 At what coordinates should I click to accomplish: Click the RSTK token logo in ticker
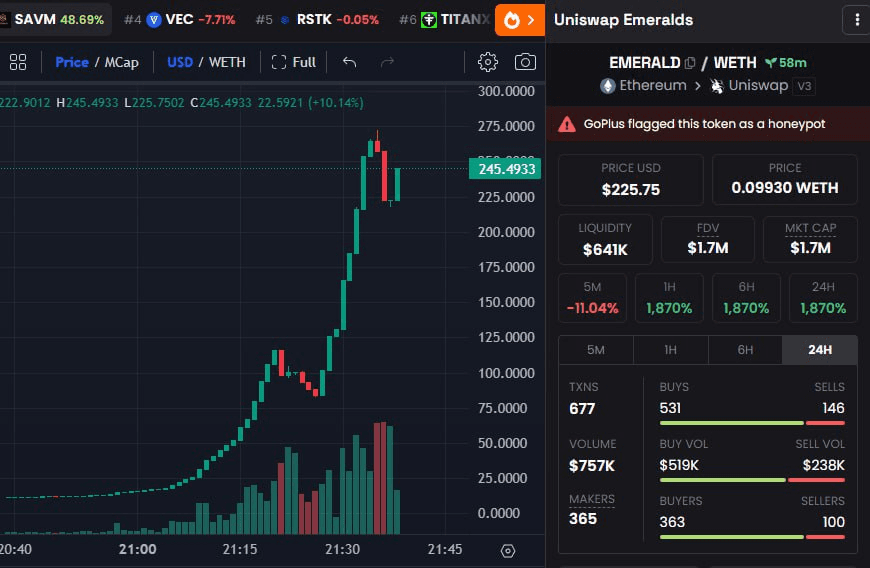click(x=285, y=21)
